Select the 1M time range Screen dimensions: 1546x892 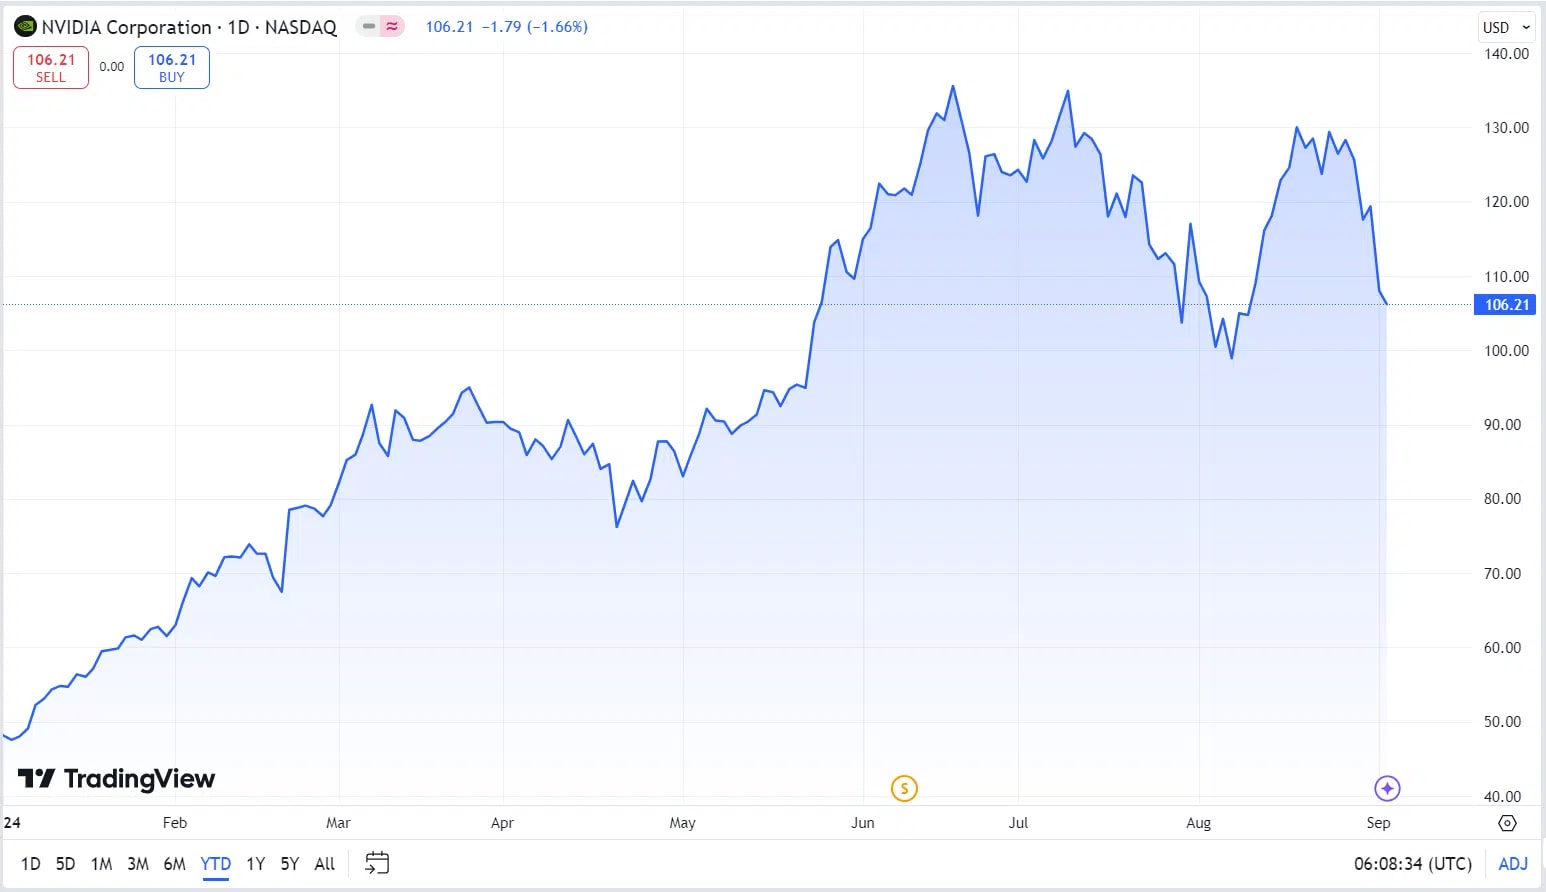(x=101, y=863)
